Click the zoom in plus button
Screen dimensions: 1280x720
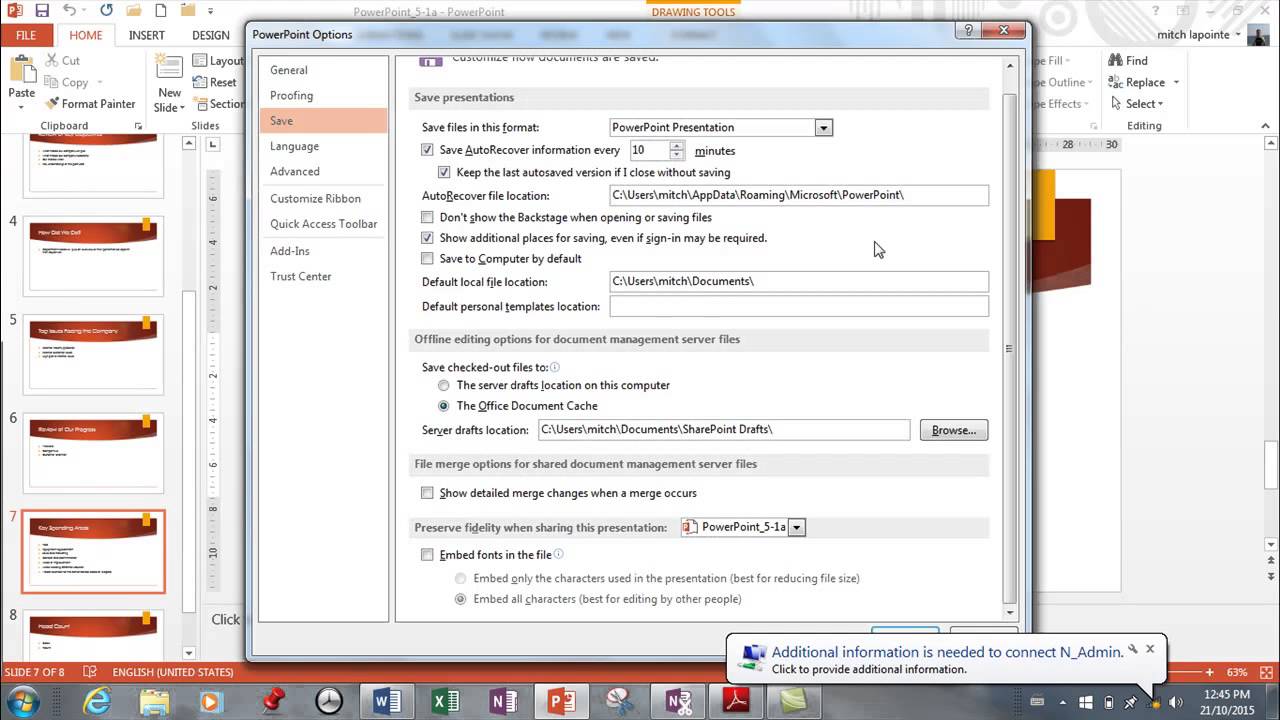tap(1210, 672)
